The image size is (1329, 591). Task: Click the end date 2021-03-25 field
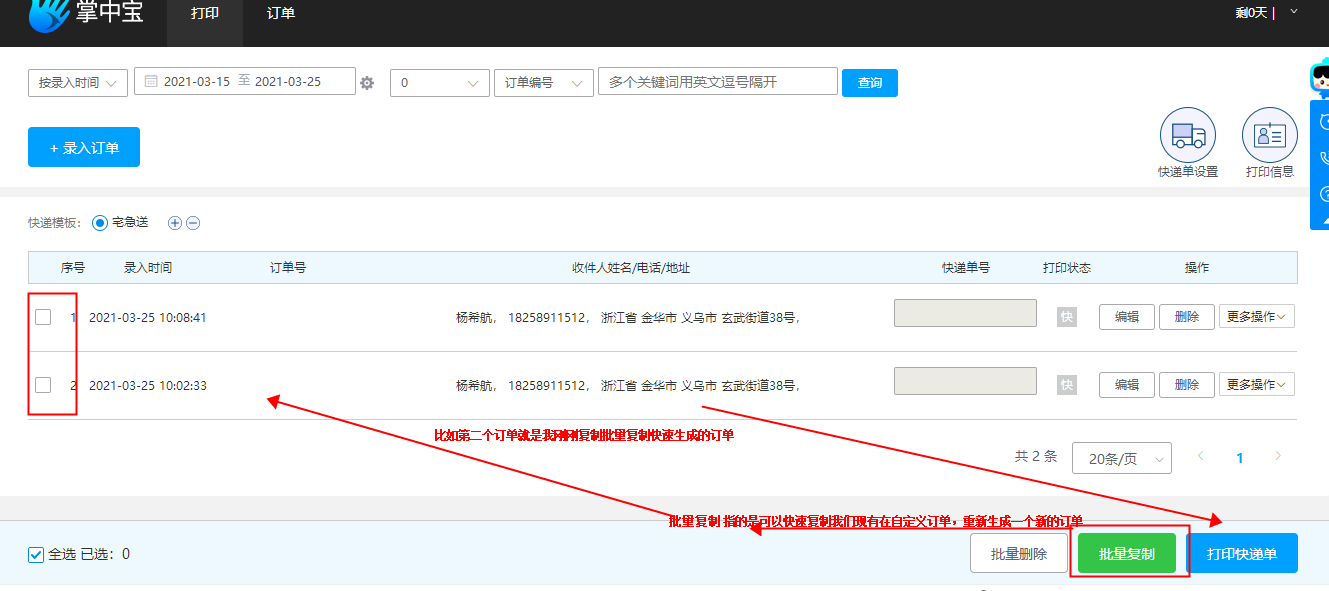tap(288, 82)
